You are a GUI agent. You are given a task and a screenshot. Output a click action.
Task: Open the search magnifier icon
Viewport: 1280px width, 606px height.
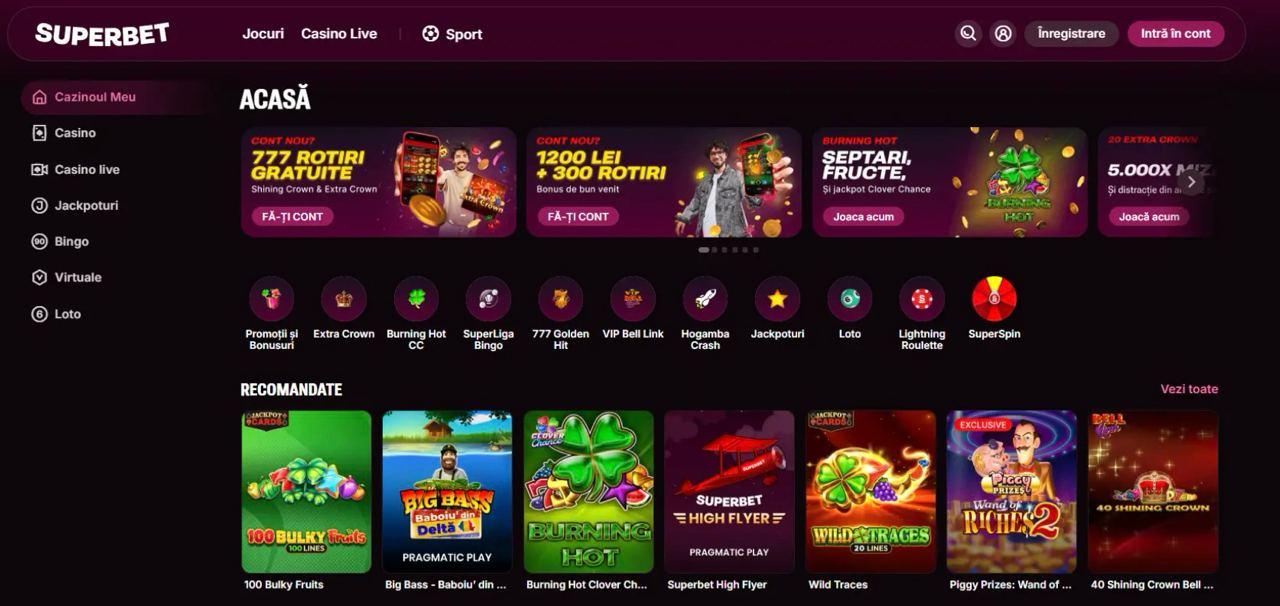coord(968,34)
